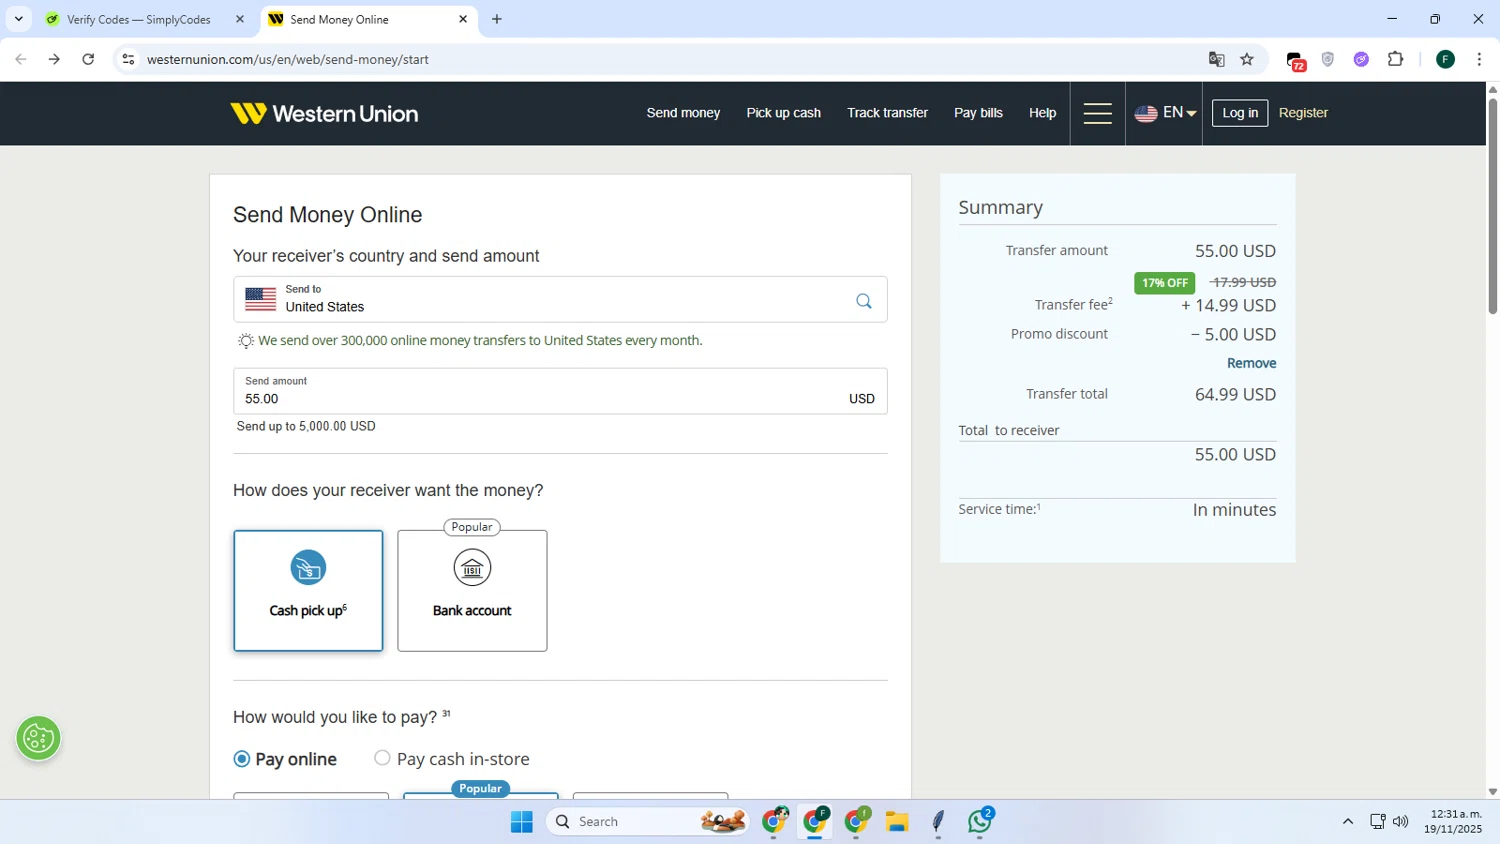Click the page vertical scrollbar thumb
The width and height of the screenshot is (1500, 844).
pos(1492,205)
